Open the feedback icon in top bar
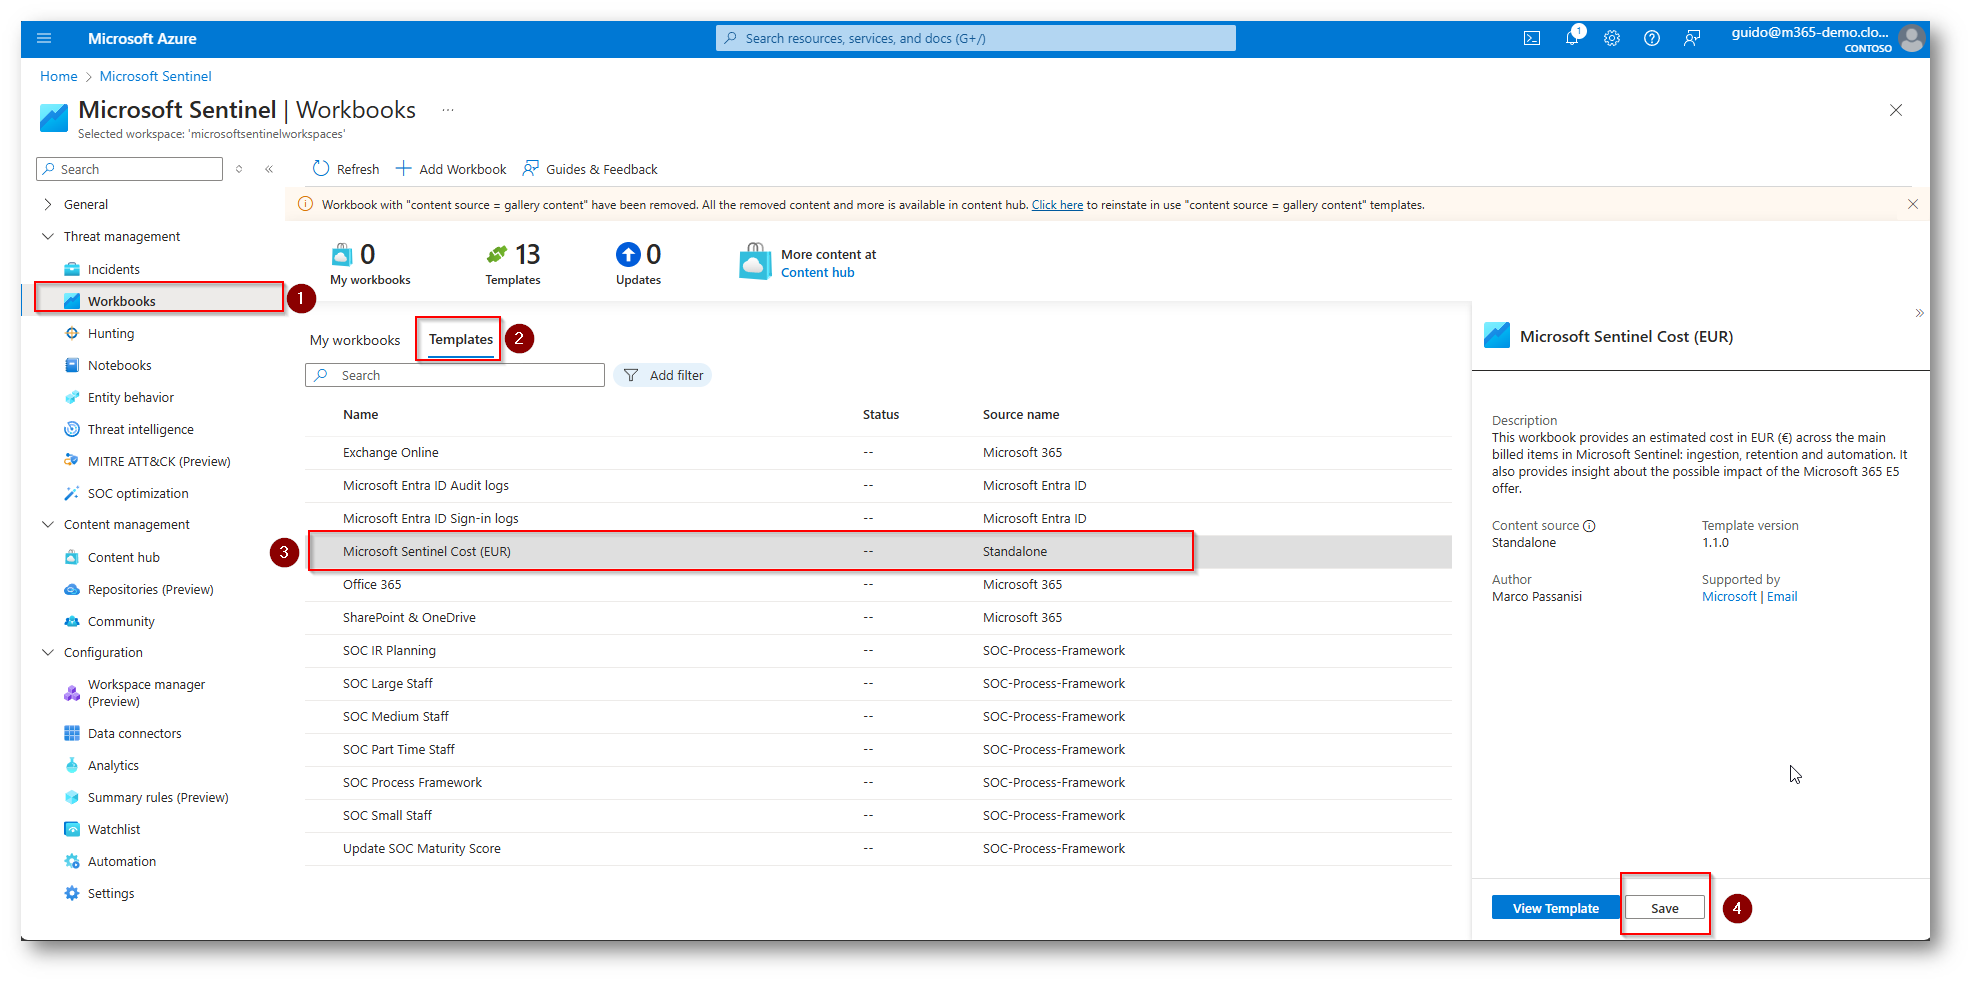Viewport: 1972px width, 983px height. (1692, 38)
